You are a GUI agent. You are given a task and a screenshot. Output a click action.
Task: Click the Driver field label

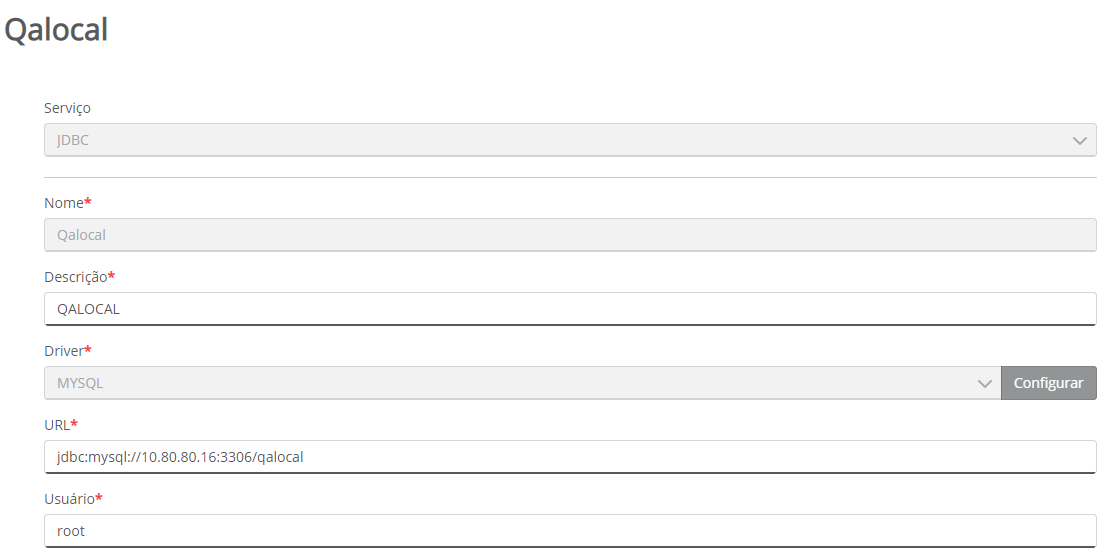pyautogui.click(x=63, y=351)
